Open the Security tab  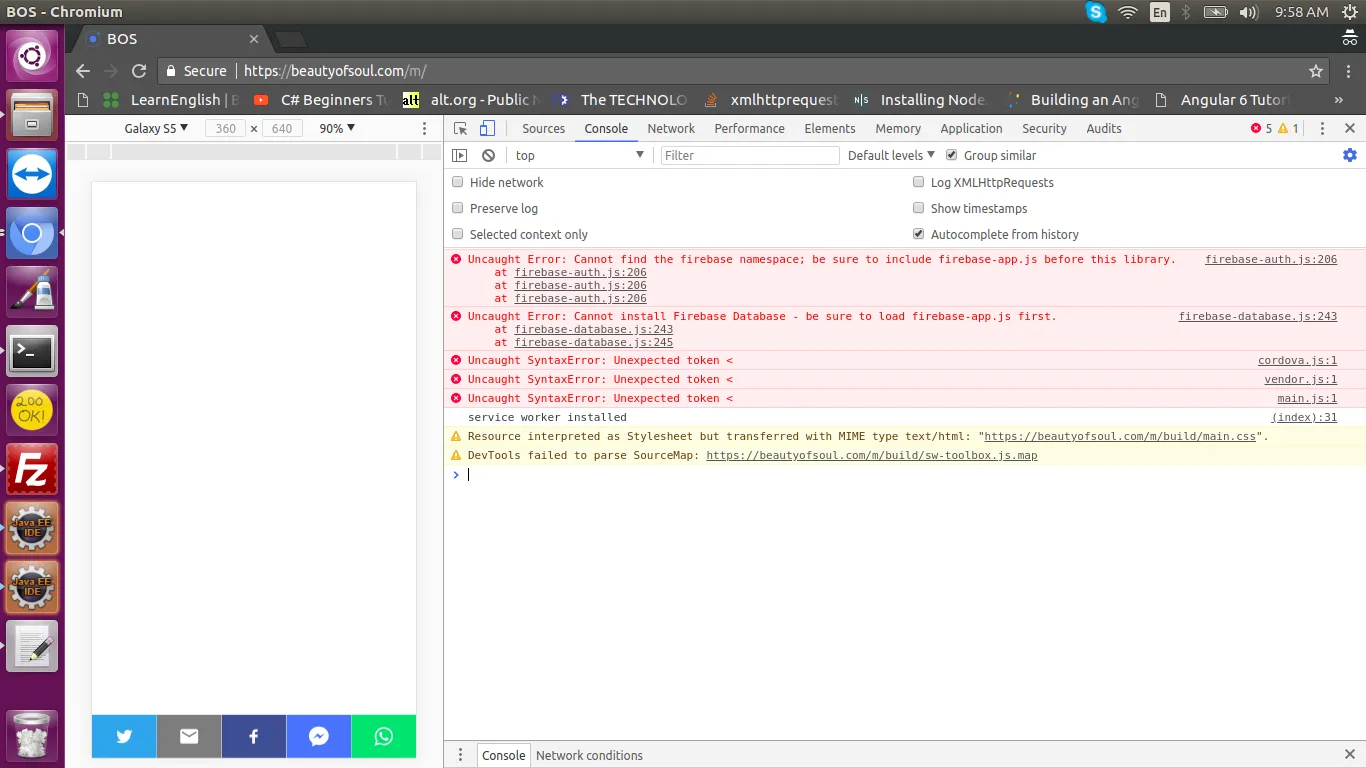1044,129
